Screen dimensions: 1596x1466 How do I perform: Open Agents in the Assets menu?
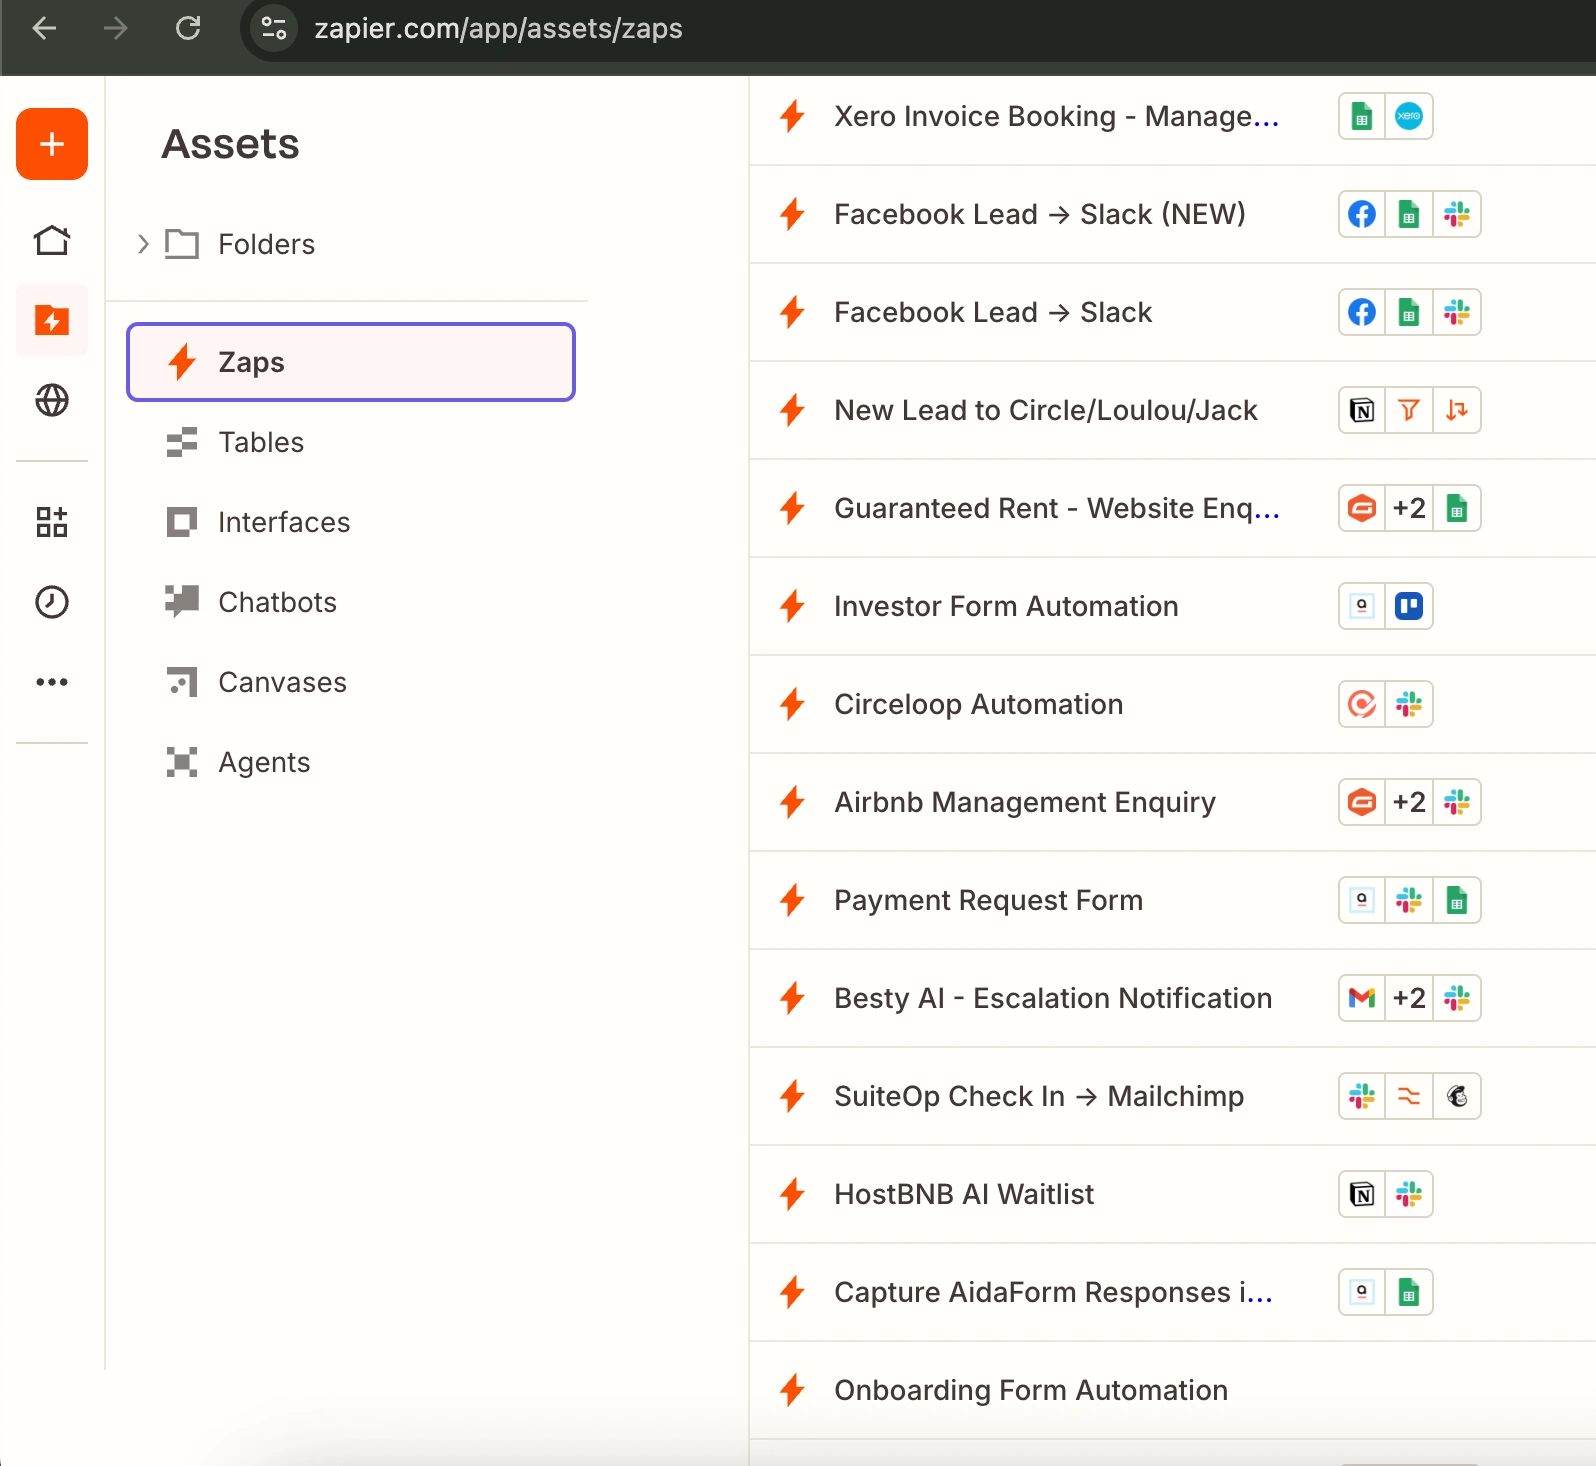264,762
